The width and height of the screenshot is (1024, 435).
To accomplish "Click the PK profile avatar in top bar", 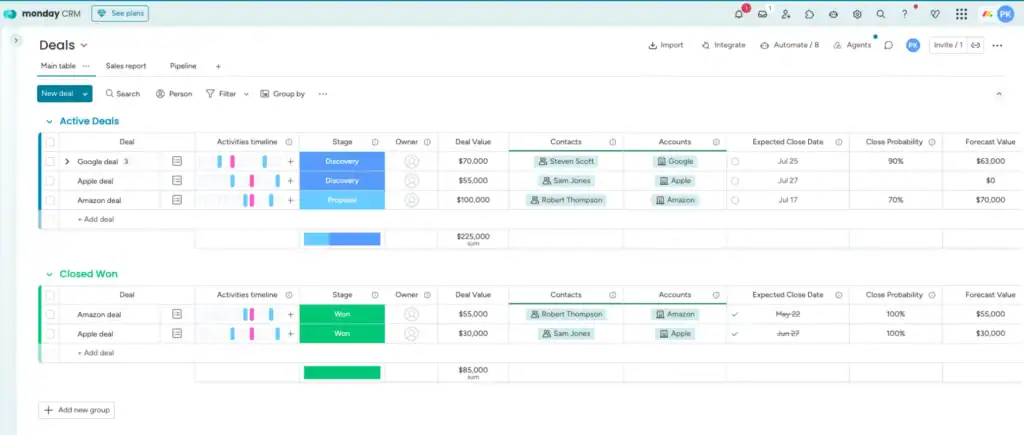I will click(1006, 14).
